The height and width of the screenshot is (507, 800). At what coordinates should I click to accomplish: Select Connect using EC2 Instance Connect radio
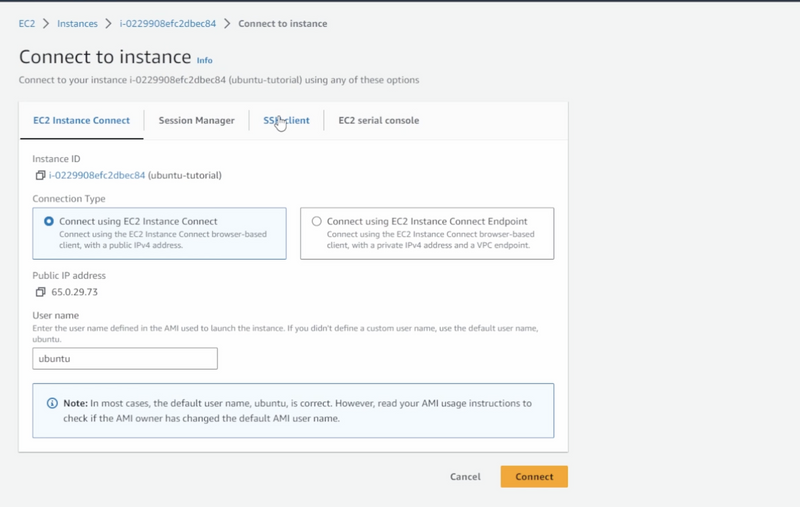(48, 221)
